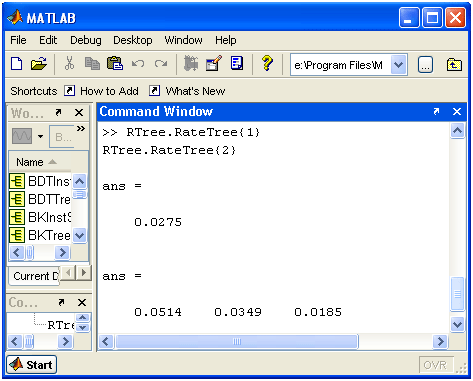
Task: Switch to the Current Directory tab
Action: [x=34, y=276]
